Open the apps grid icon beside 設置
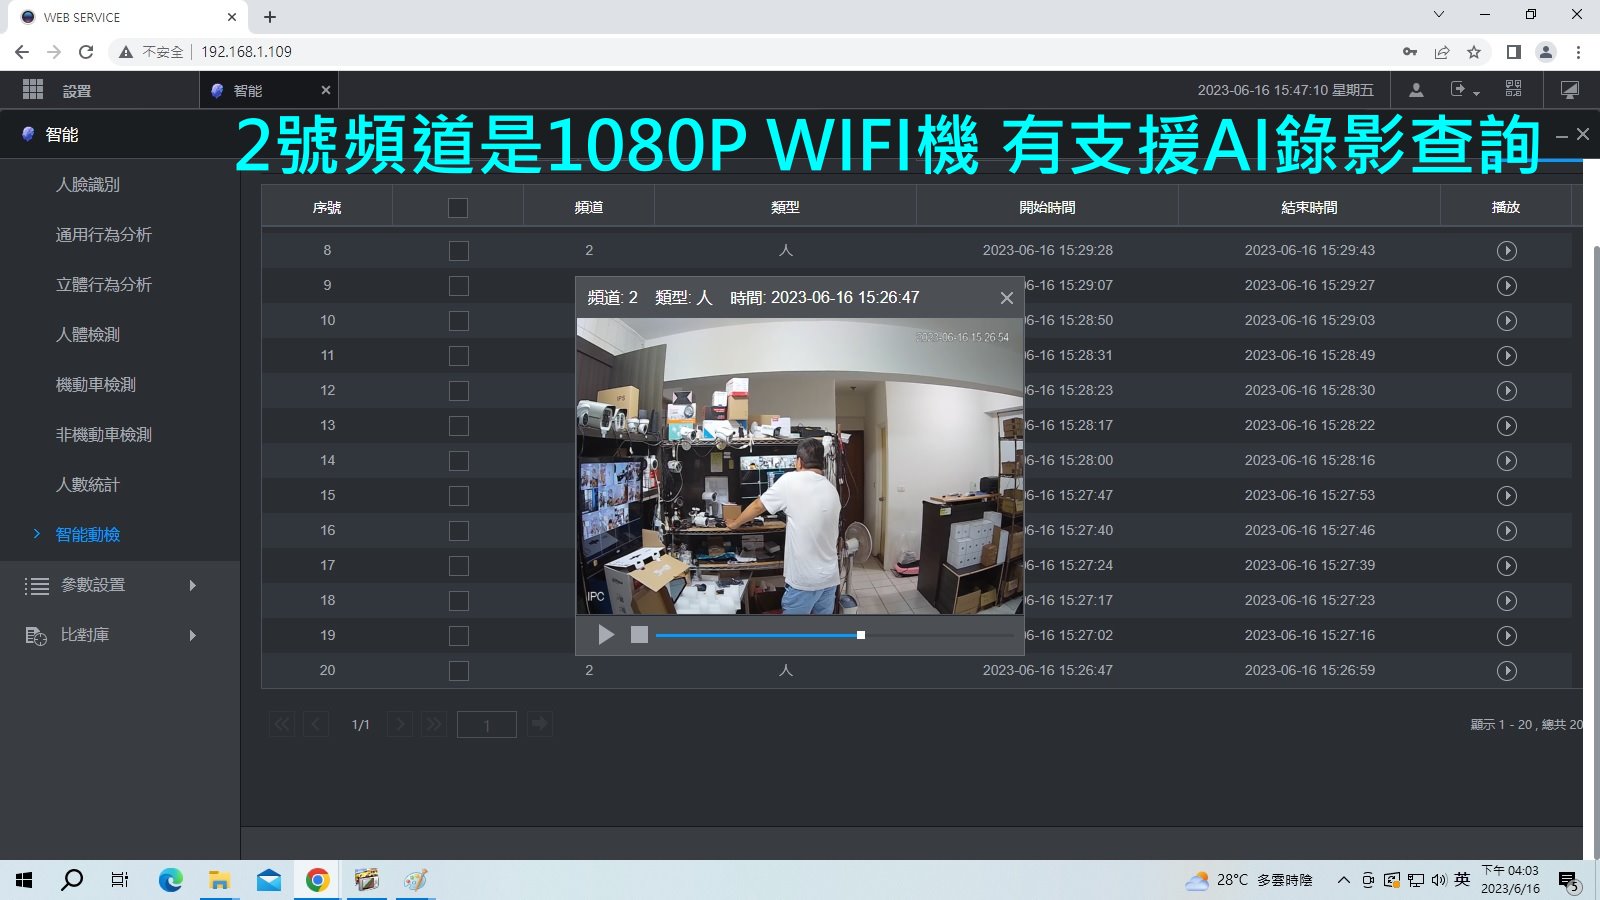Image resolution: width=1600 pixels, height=900 pixels. pyautogui.click(x=33, y=90)
